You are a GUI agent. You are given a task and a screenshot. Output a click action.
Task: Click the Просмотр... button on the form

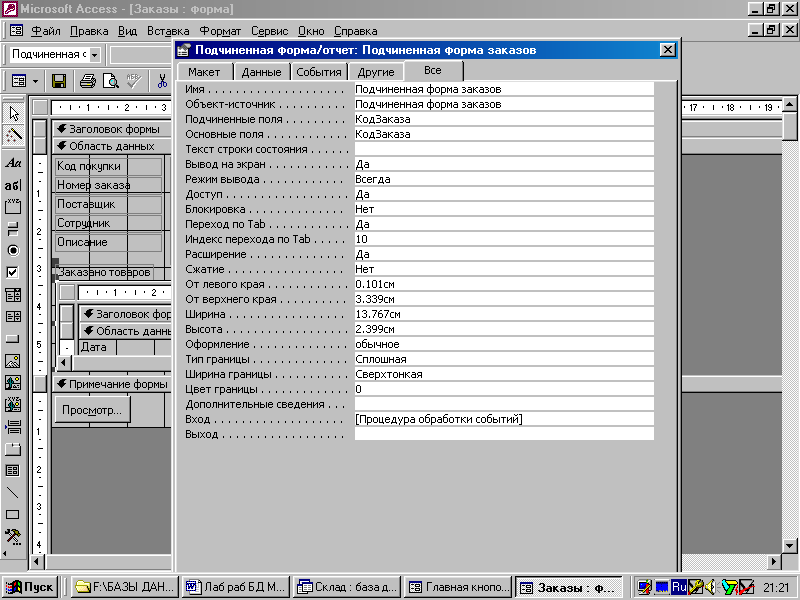pos(92,410)
